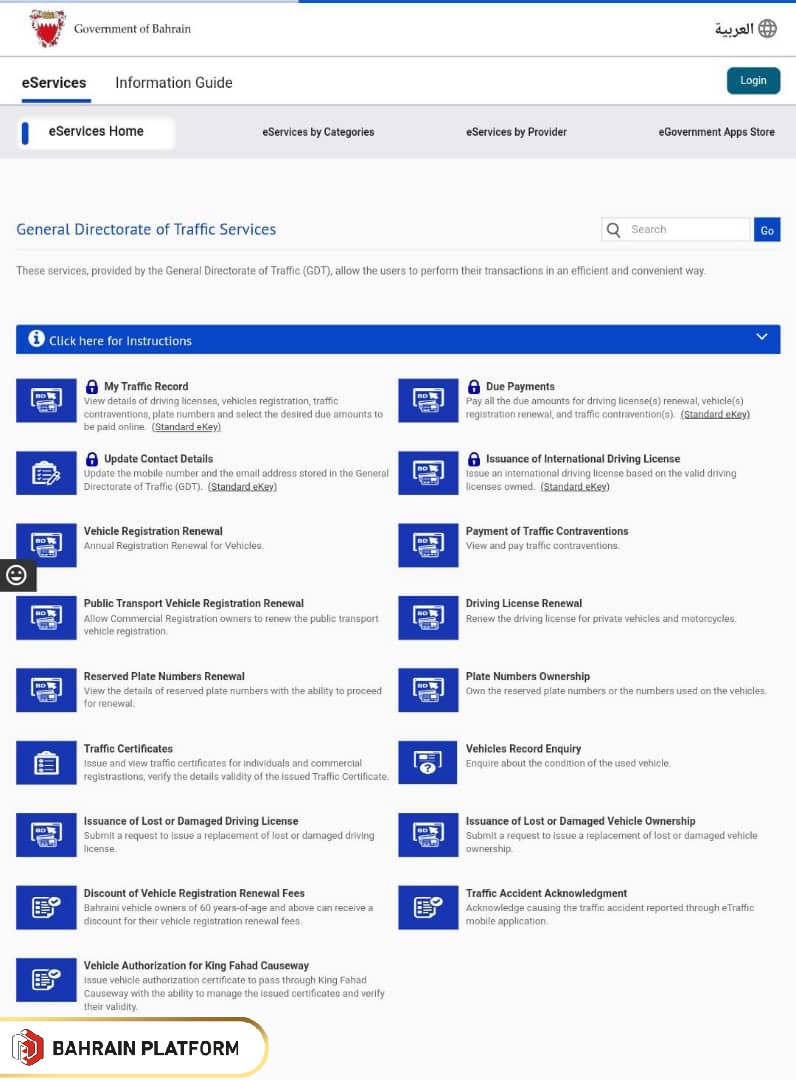Expand the Click here for Instructions chevron

click(762, 338)
